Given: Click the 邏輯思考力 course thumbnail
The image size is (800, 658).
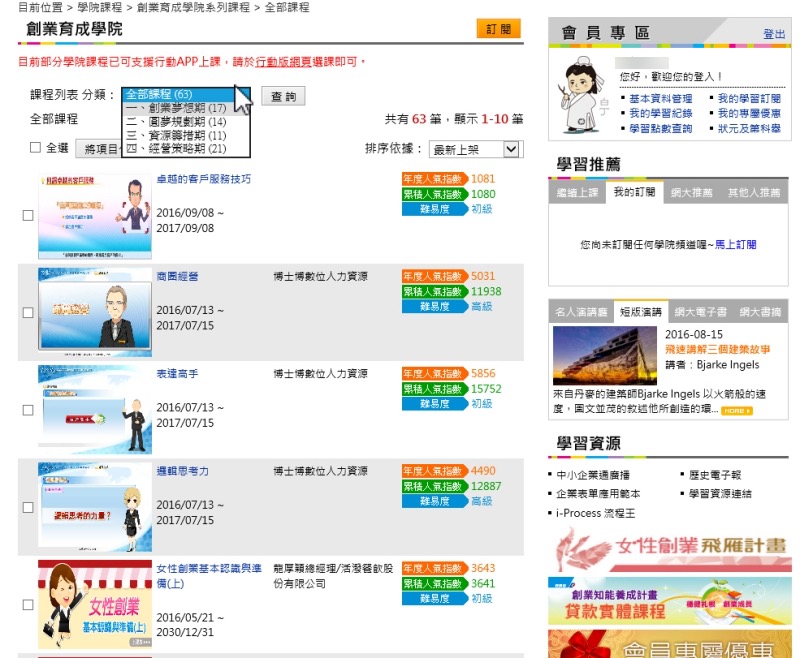Looking at the screenshot, I should (x=95, y=507).
